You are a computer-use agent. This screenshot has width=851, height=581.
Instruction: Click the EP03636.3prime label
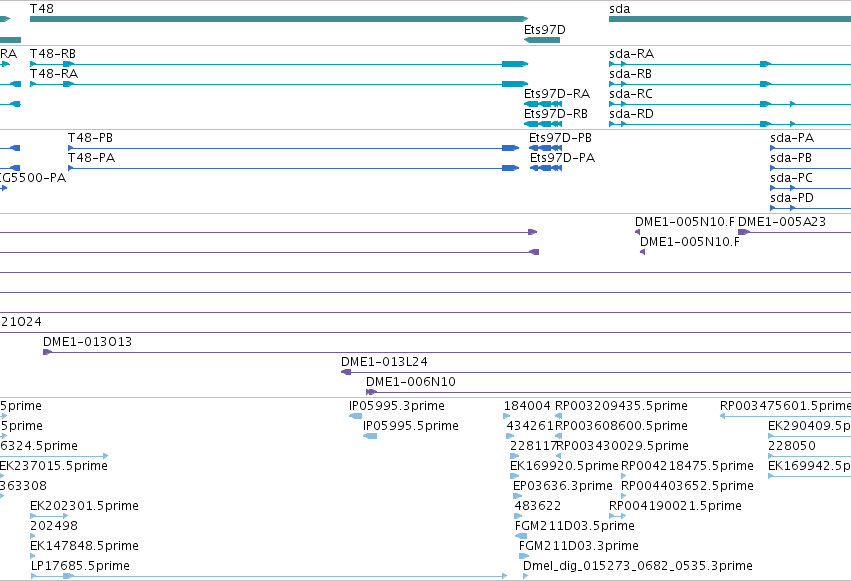coord(563,486)
